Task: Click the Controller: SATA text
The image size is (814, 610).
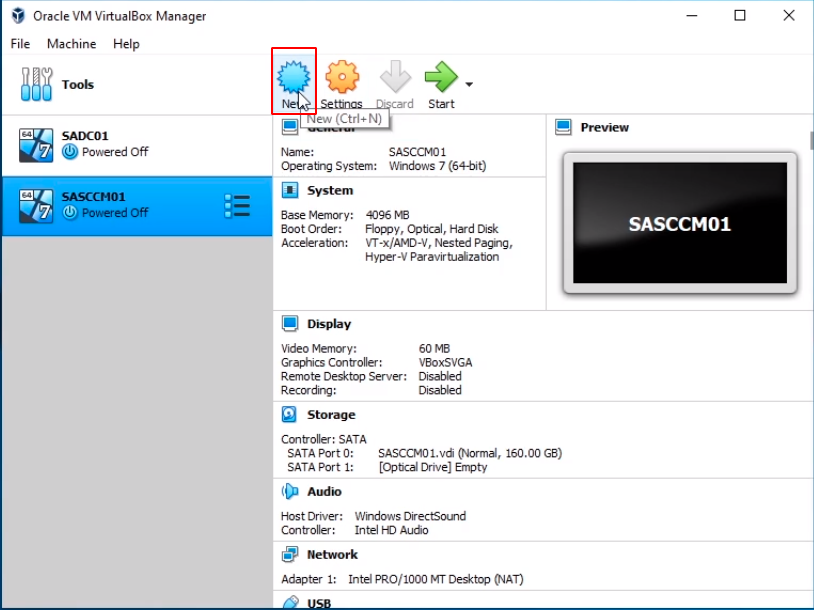Action: click(324, 439)
